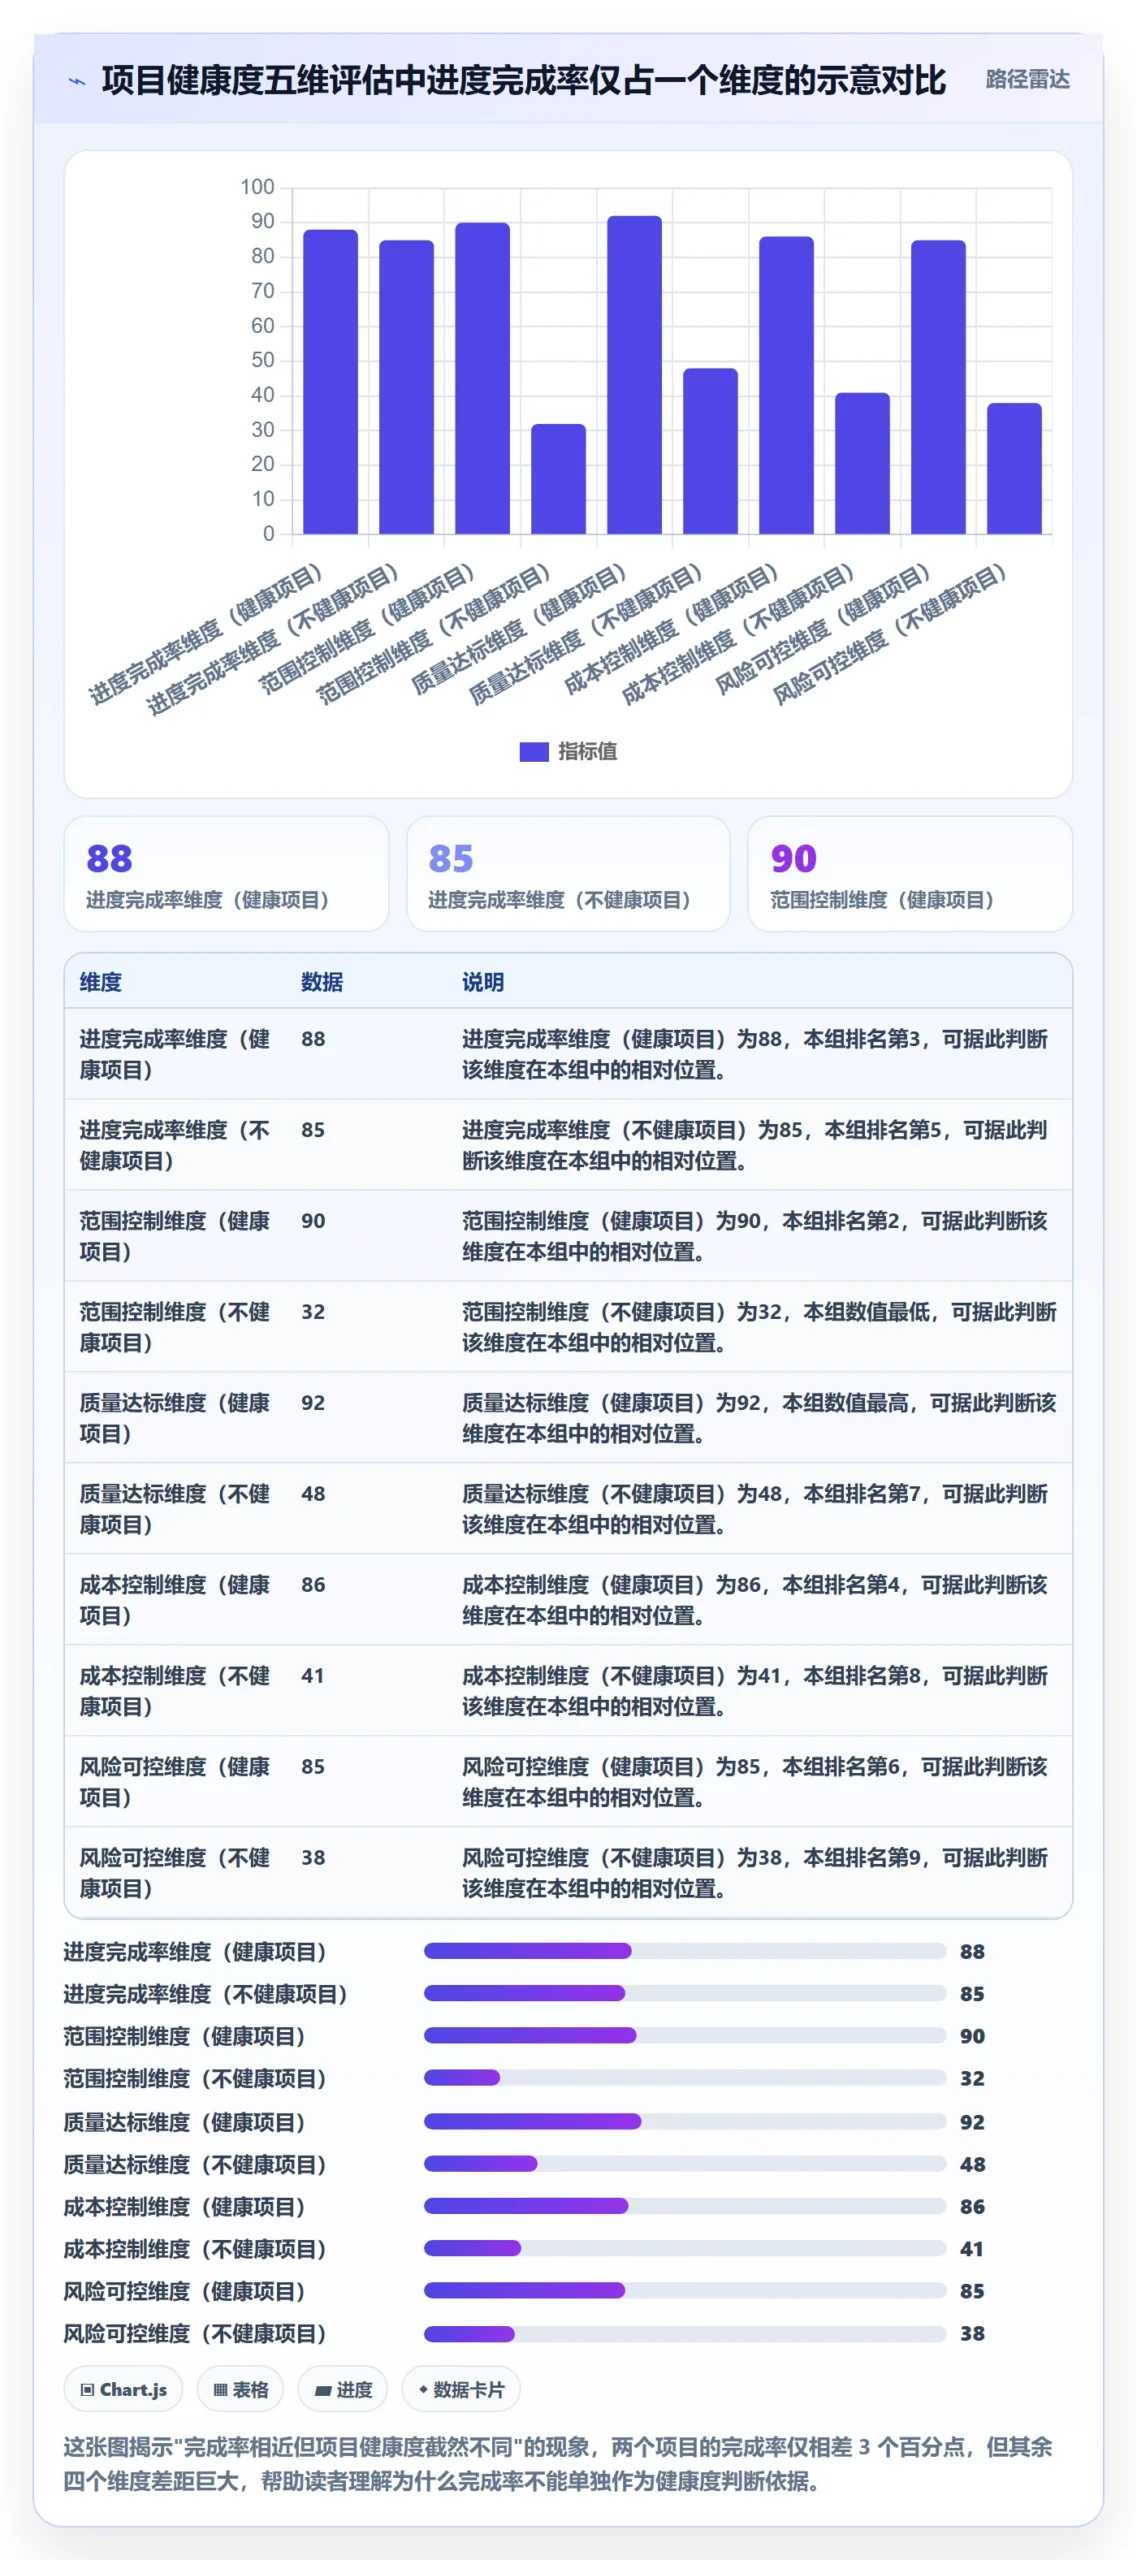Screen dimensions: 1137x2560
Task: Click the icon inside the Chart.js chip
Action: pyautogui.click(x=88, y=2390)
